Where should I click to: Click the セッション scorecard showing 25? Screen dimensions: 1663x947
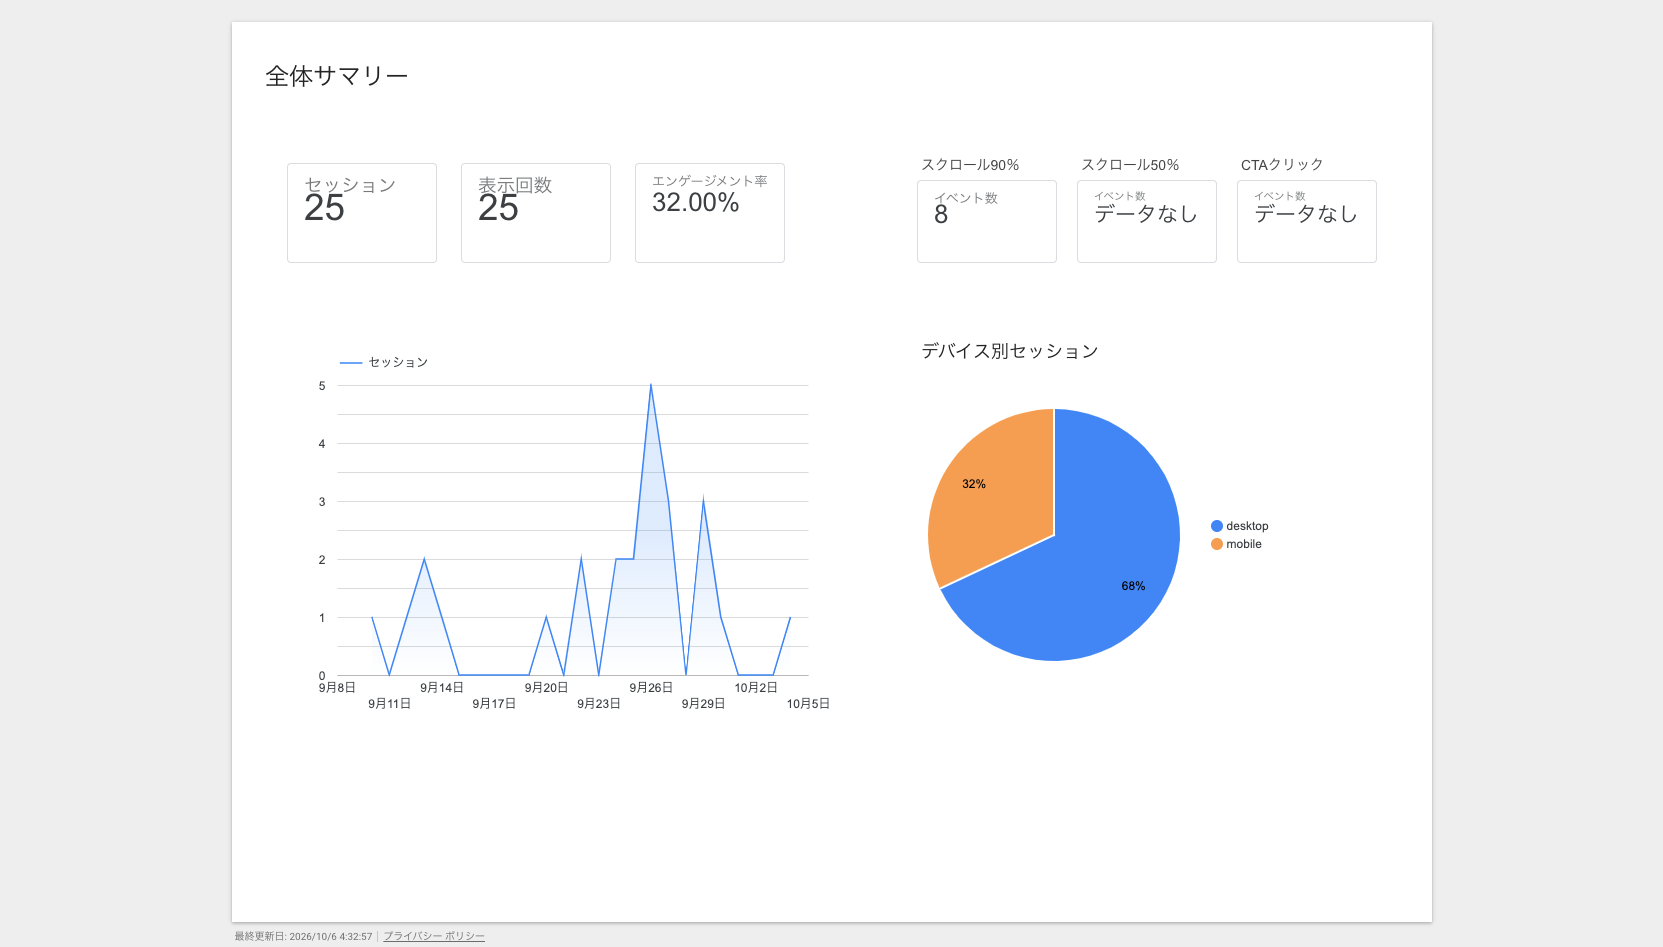[x=362, y=213]
